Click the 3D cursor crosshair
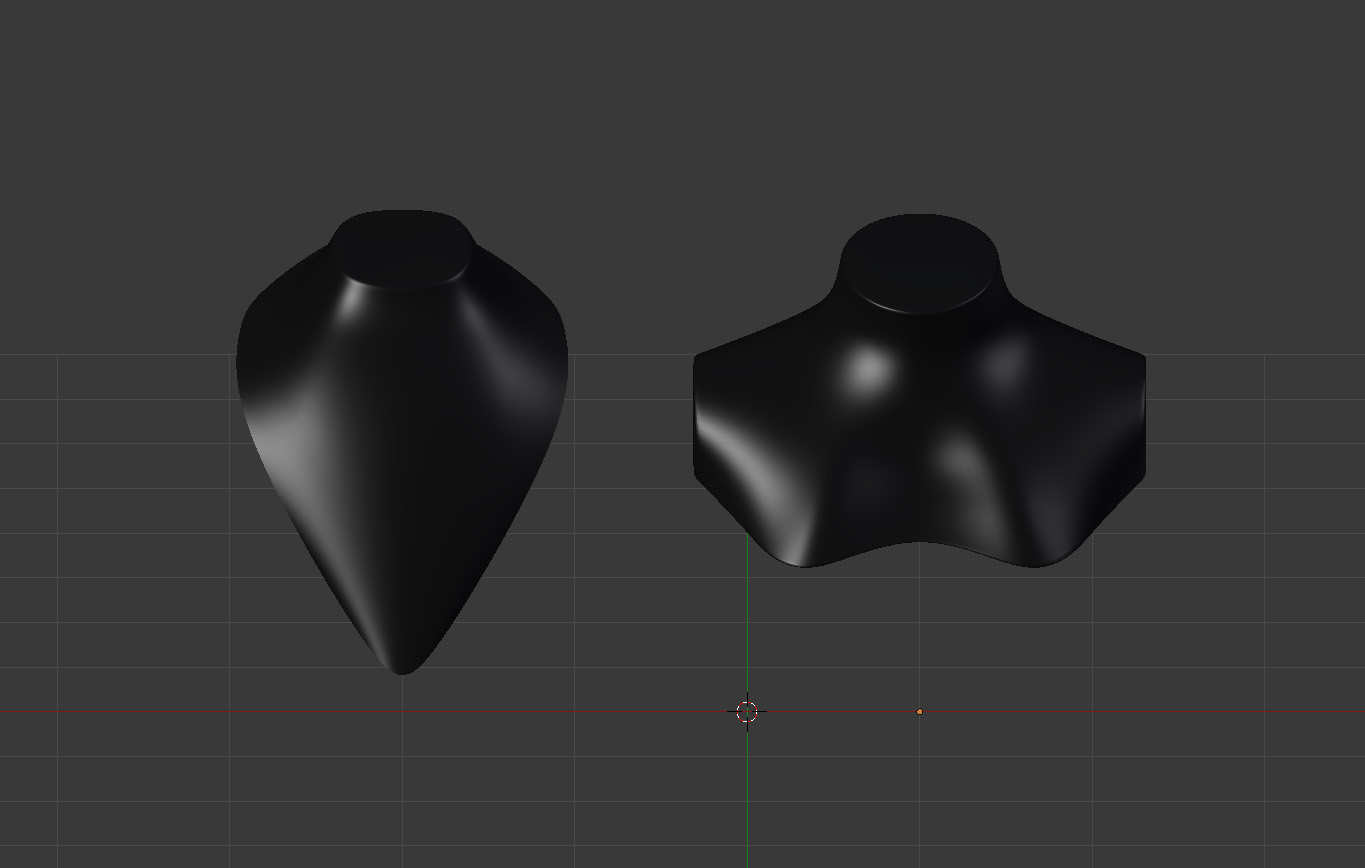This screenshot has width=1365, height=868. point(748,710)
